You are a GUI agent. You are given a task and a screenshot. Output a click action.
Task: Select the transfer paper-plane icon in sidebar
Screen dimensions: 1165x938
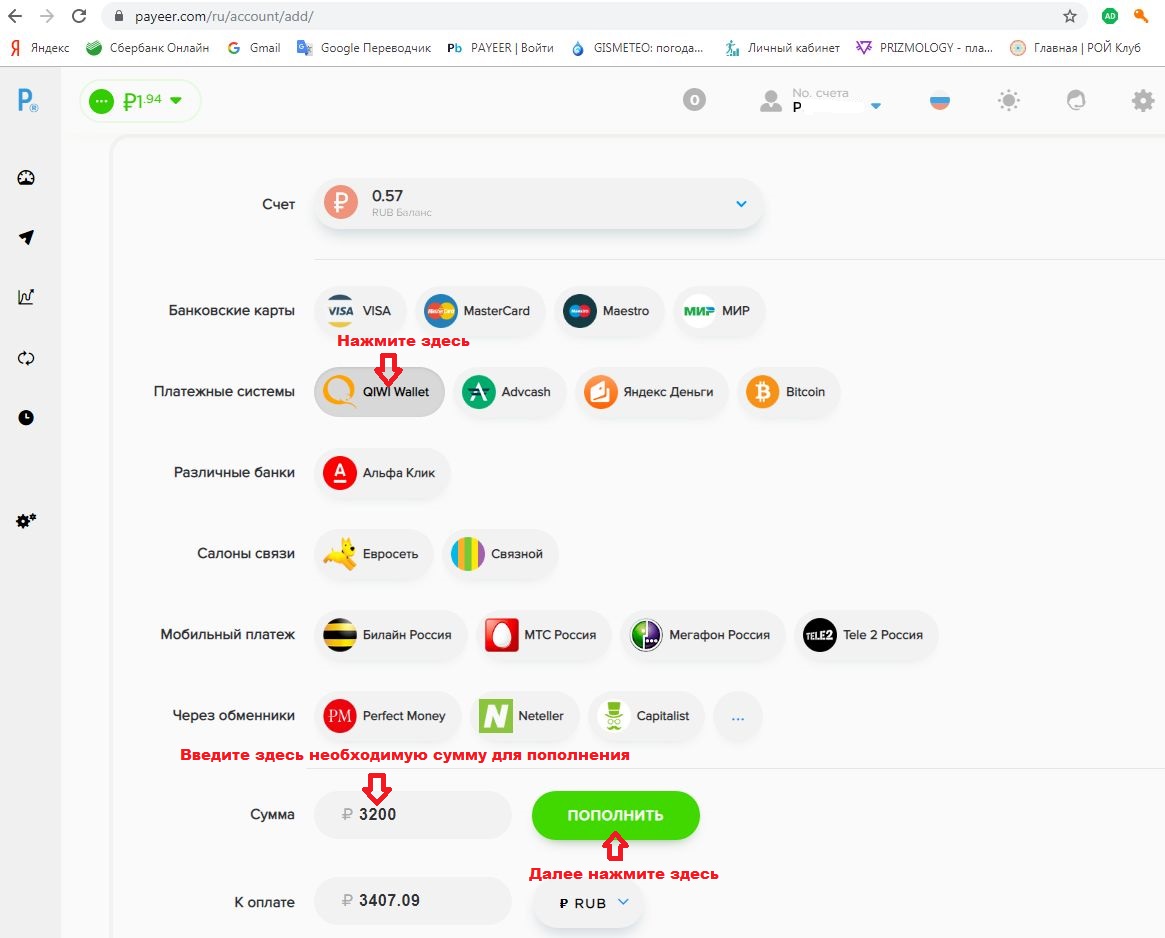tap(25, 237)
